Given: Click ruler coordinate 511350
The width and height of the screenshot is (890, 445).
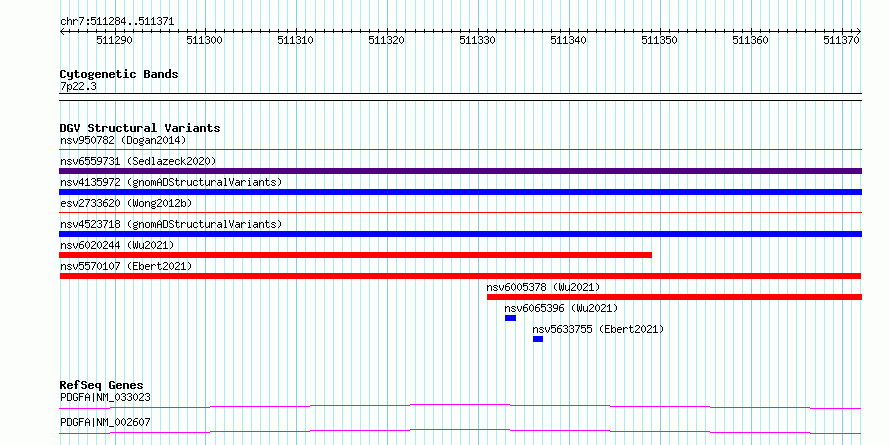Looking at the screenshot, I should [x=660, y=40].
